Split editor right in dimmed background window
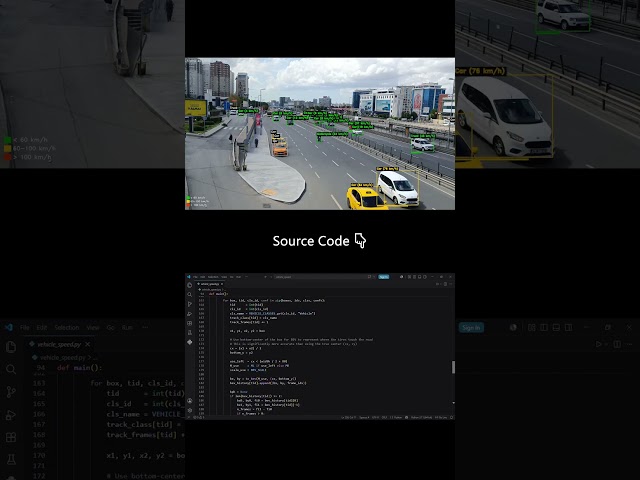 click(x=617, y=344)
